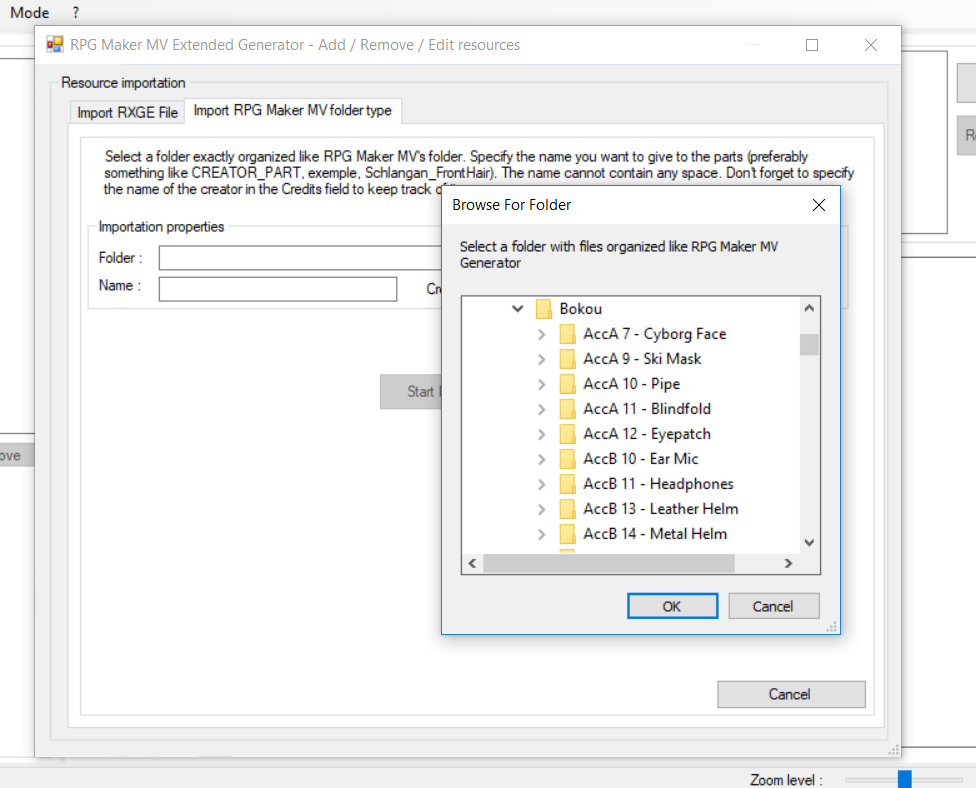Image resolution: width=976 pixels, height=788 pixels.
Task: Select the AccB 10 - Ear Mic folder
Action: click(x=641, y=459)
